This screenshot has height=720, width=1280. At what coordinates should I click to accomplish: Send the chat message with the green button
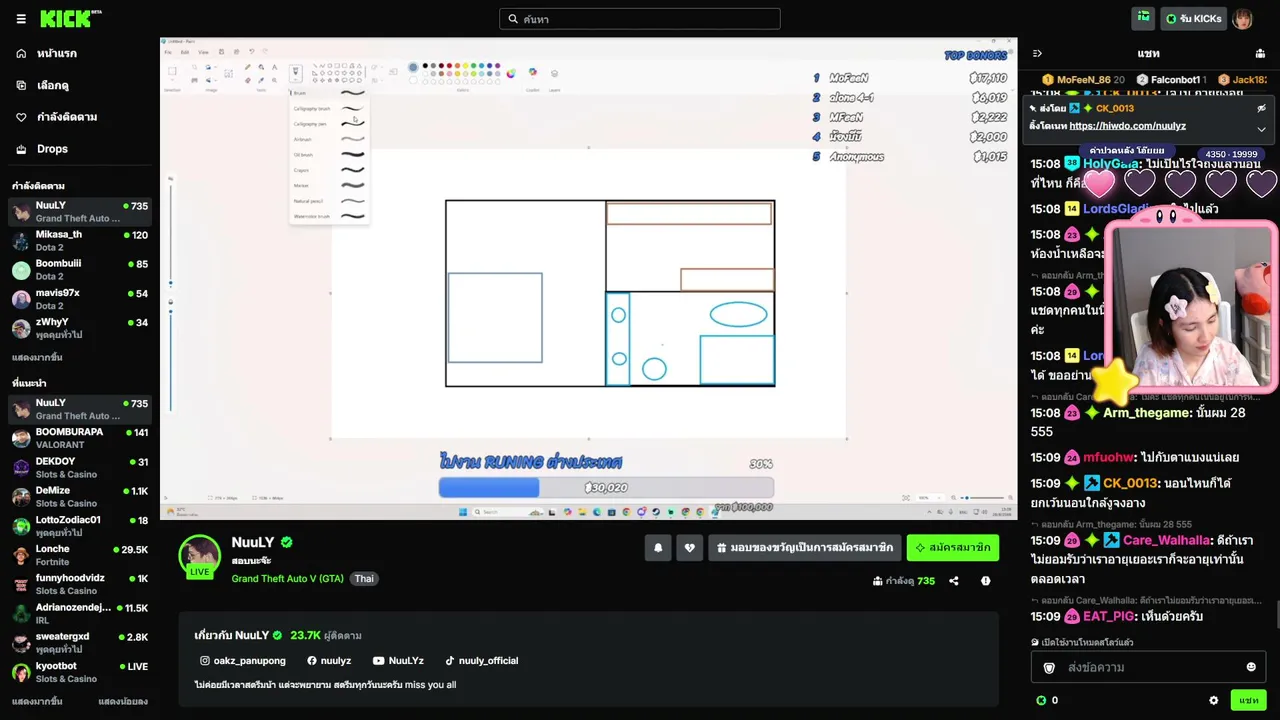[x=1249, y=700]
